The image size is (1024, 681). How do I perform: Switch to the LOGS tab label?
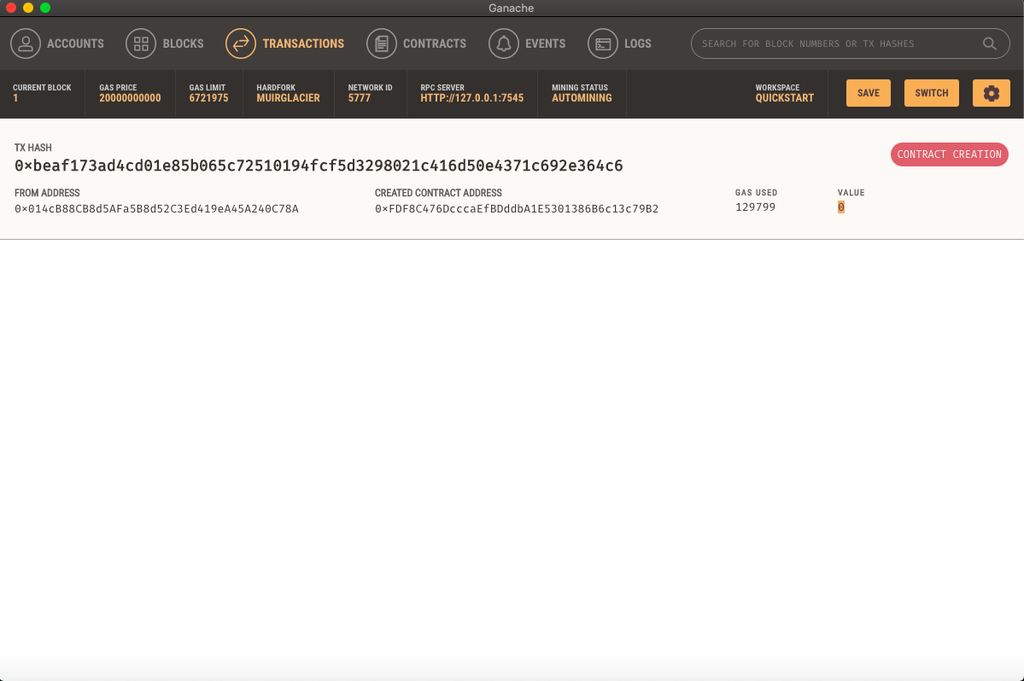(x=637, y=44)
